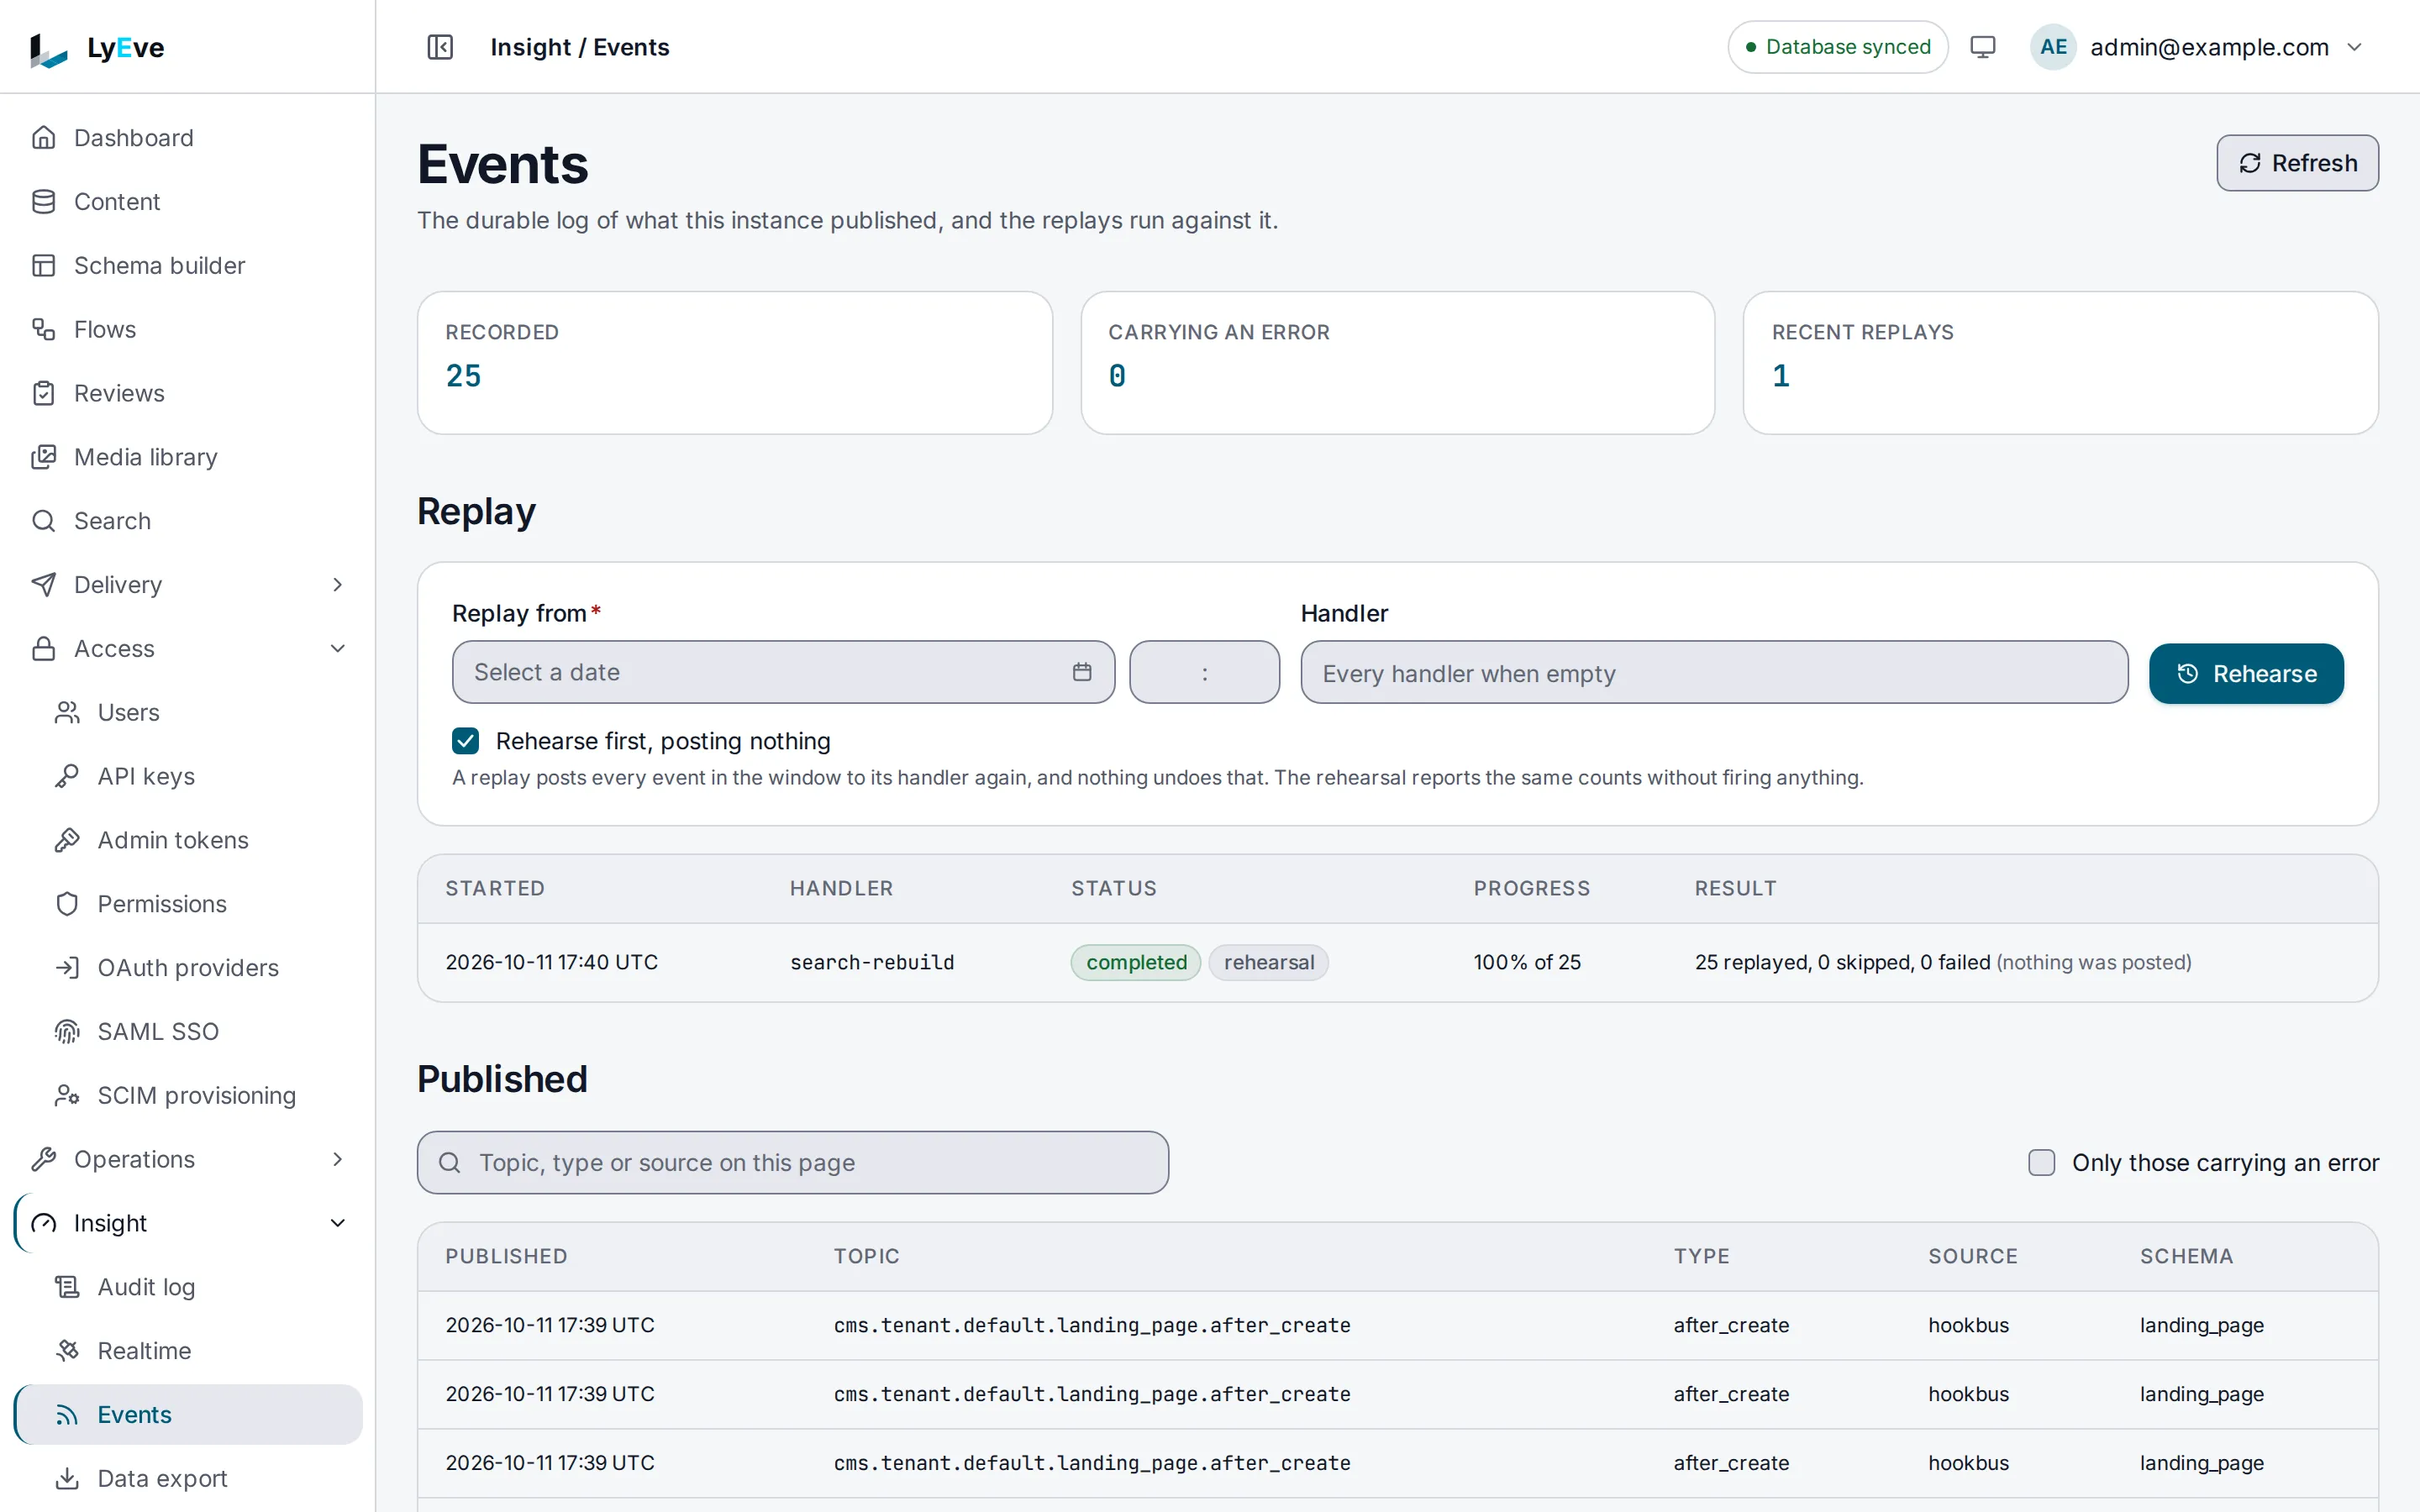The height and width of the screenshot is (1512, 2420).
Task: Click the Select a date field
Action: [x=783, y=672]
